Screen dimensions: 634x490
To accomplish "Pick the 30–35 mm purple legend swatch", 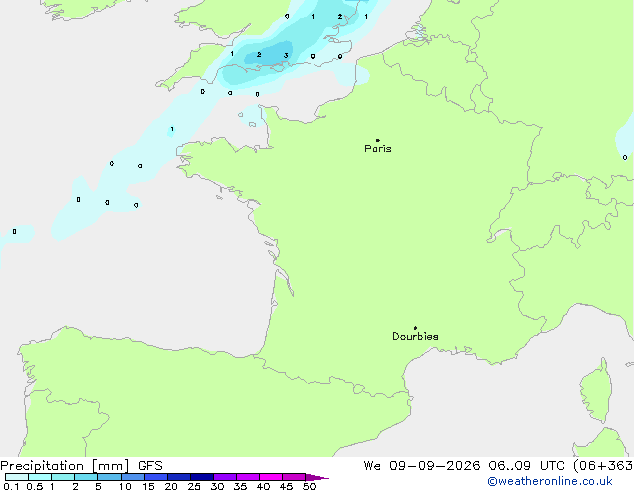I will pos(225,477).
